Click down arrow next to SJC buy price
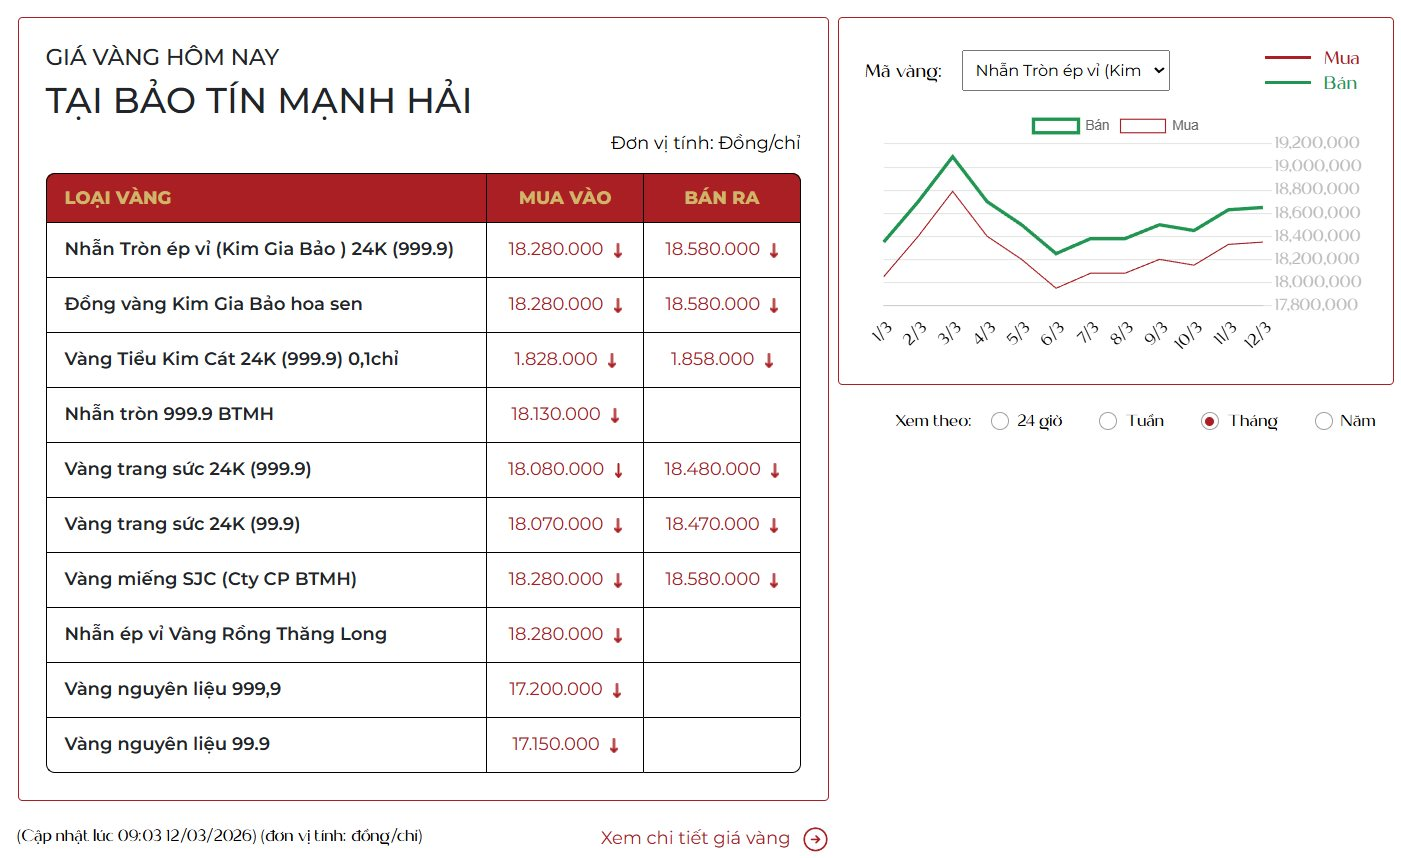 618,580
